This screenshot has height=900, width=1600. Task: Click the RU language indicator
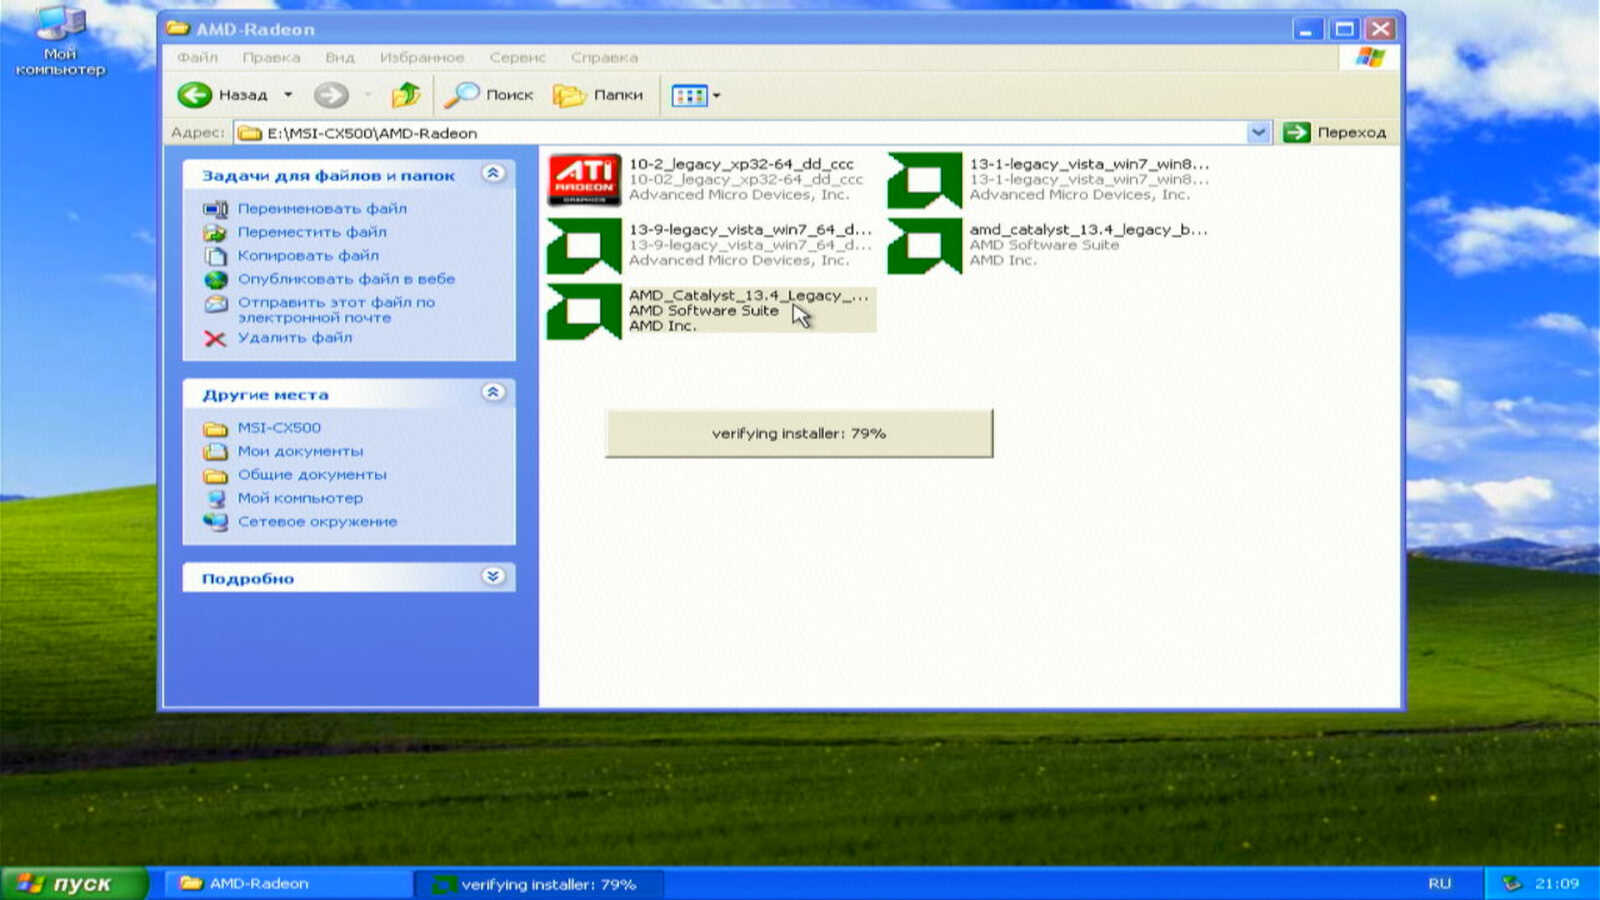[1439, 884]
